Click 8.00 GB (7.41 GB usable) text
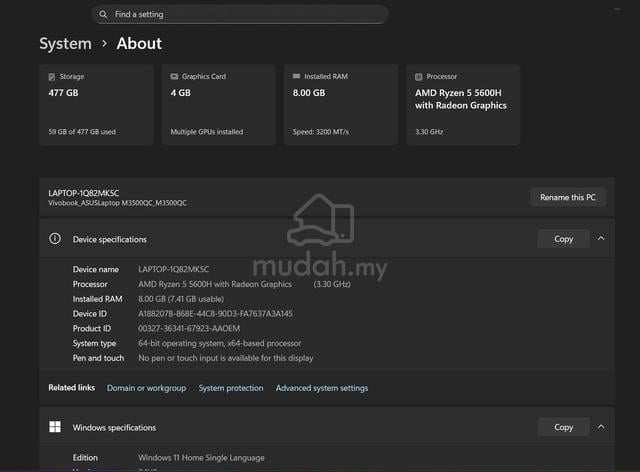This screenshot has height=472, width=640. [x=181, y=299]
